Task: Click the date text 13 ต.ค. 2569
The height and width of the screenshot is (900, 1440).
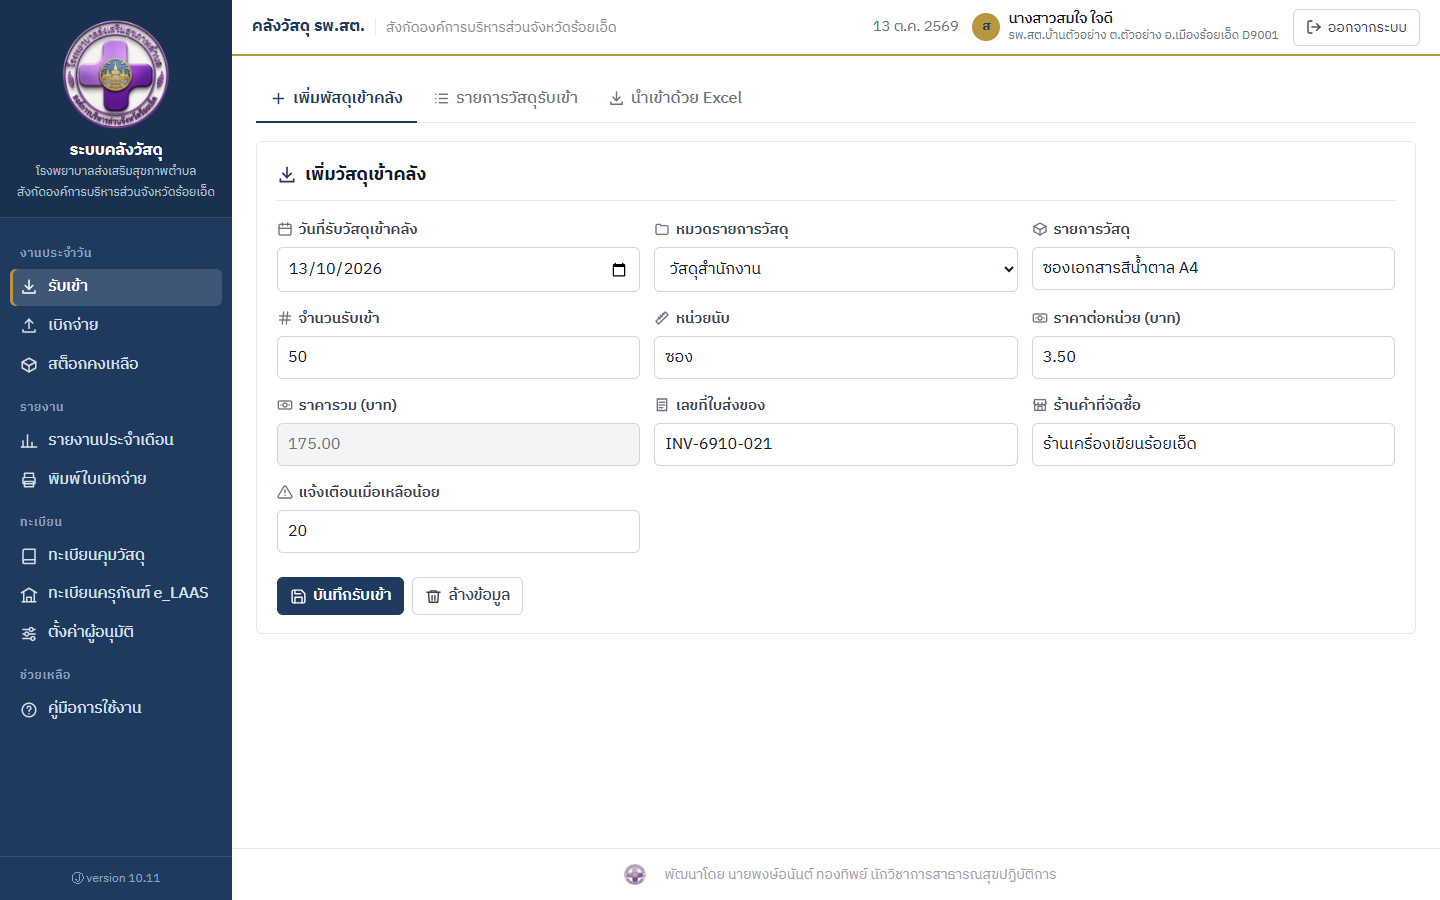Action: 916,27
